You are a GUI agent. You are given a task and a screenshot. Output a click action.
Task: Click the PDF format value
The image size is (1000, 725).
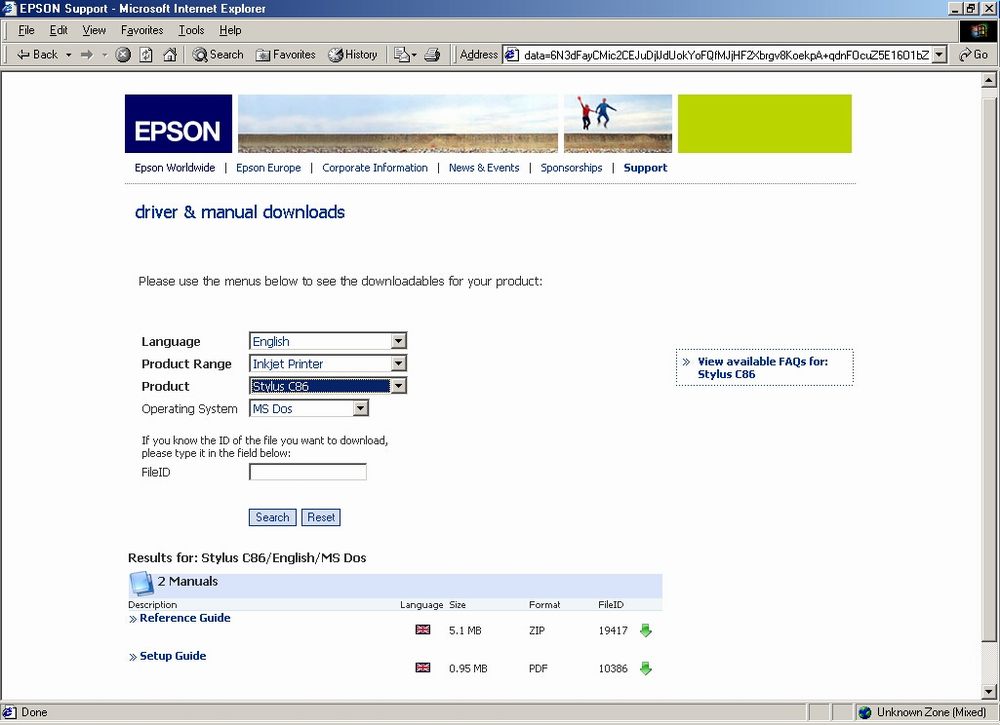pos(538,668)
